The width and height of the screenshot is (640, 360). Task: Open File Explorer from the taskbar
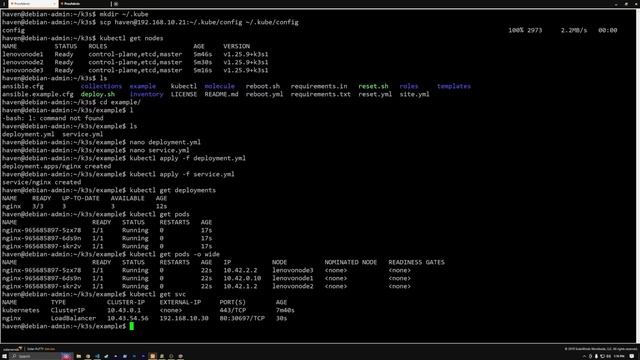[79, 356]
